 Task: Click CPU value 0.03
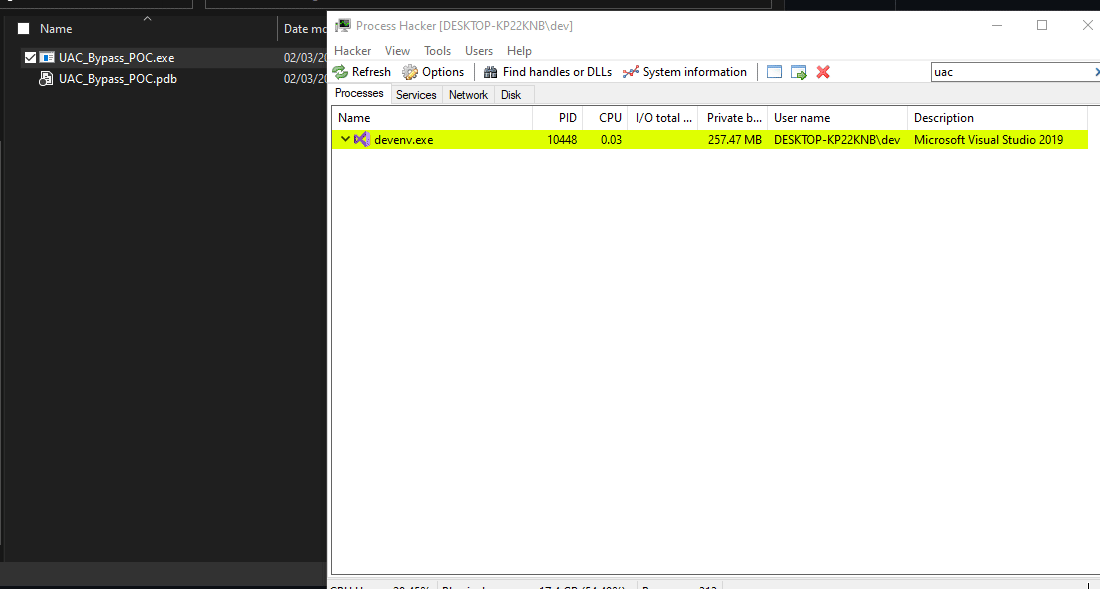click(x=611, y=140)
